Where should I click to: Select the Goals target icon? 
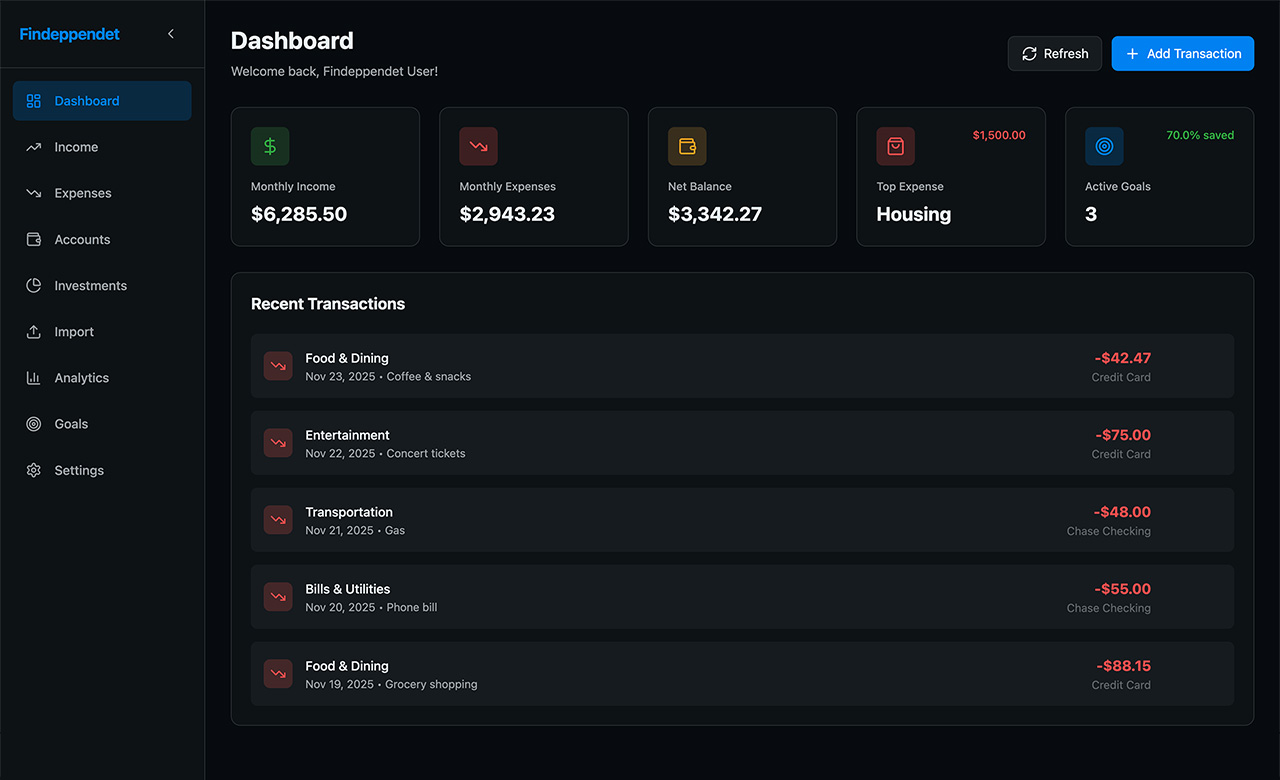coord(35,423)
